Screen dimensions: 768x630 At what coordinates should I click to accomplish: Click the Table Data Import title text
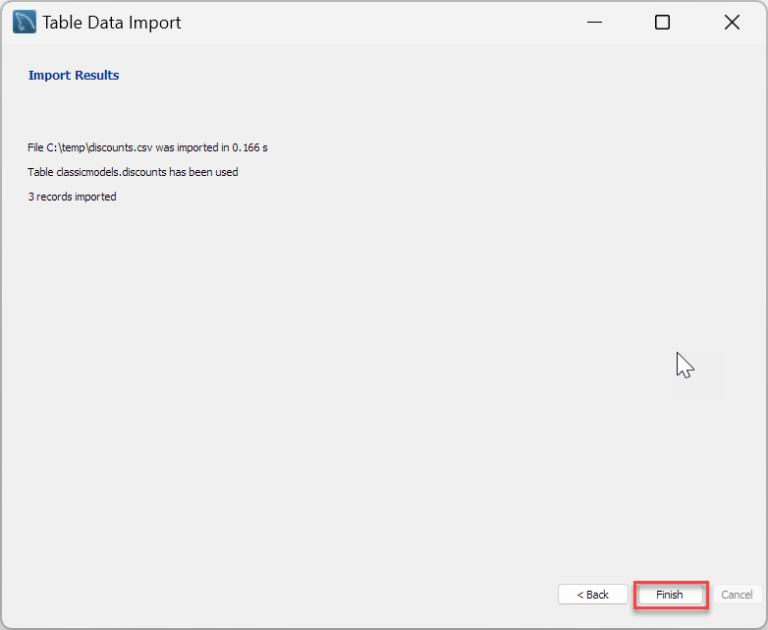coord(112,23)
